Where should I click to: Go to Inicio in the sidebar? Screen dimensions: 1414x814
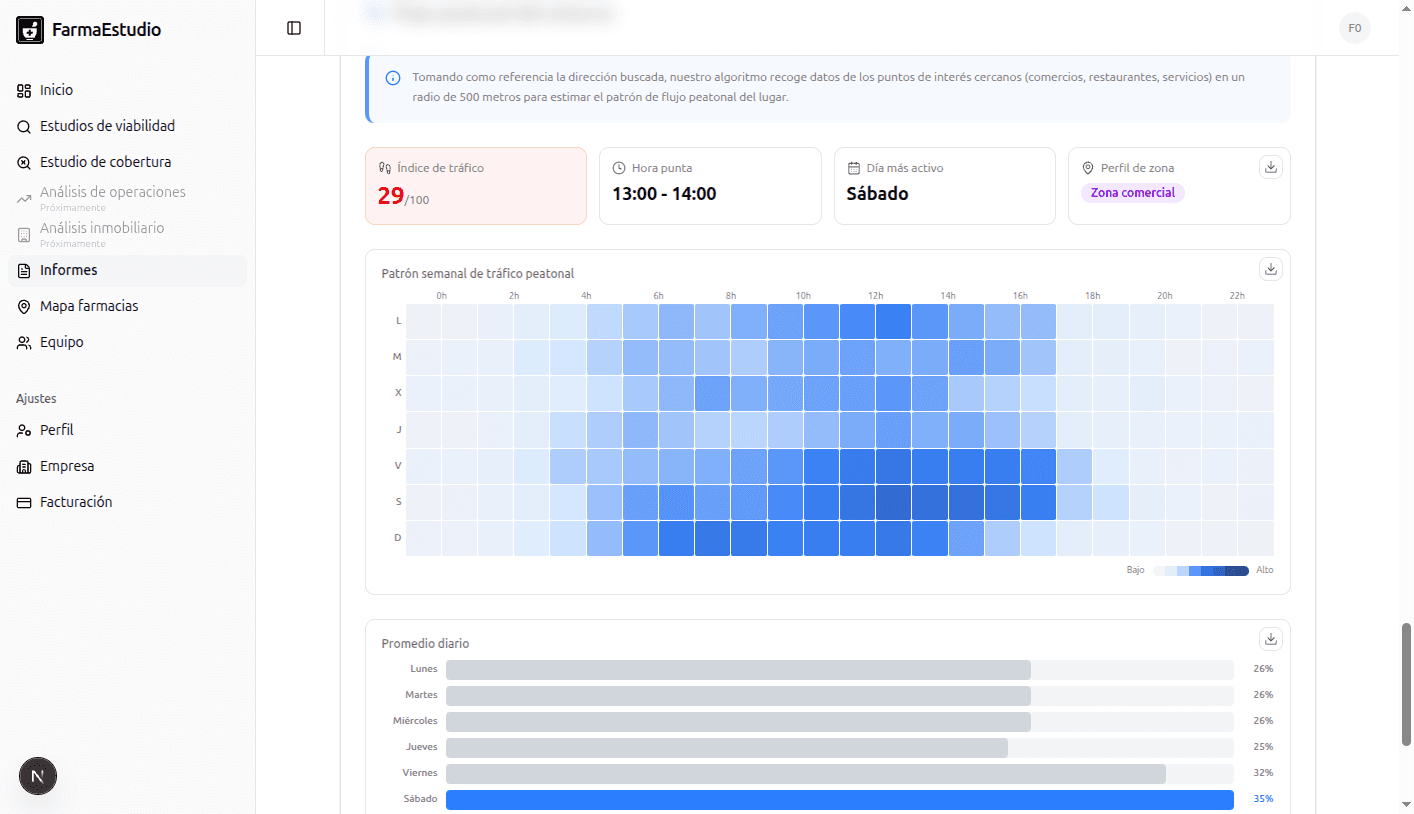[x=56, y=90]
